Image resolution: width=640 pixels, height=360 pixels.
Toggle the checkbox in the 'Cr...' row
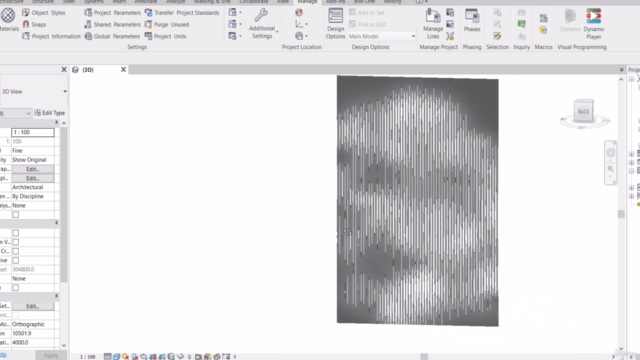pos(16,251)
